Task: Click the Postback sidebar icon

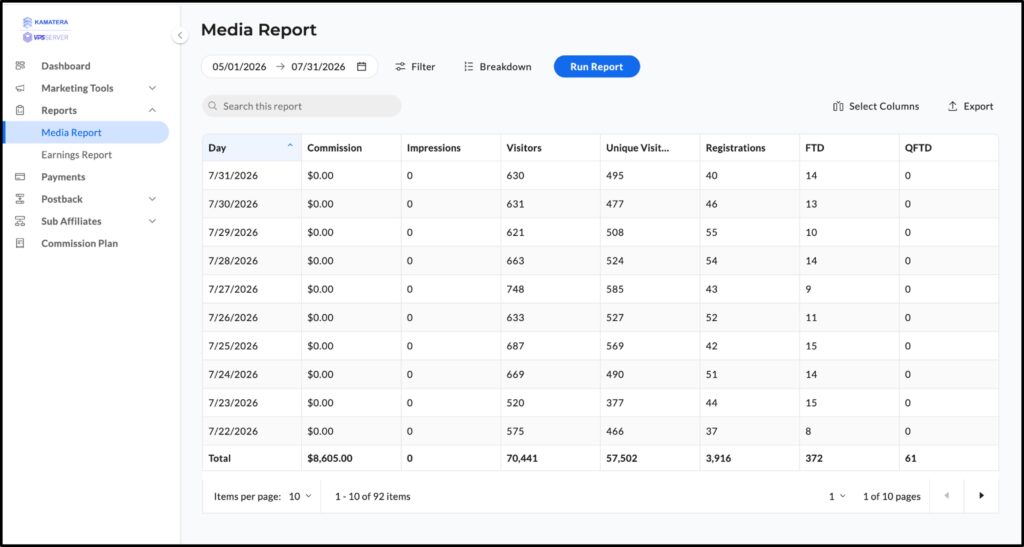Action: coord(20,199)
